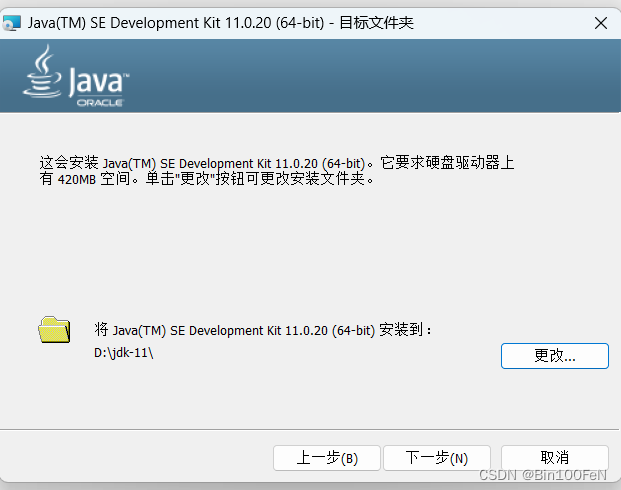This screenshot has height=490, width=621.
Task: Close the Java installer dialog window
Action: (601, 23)
